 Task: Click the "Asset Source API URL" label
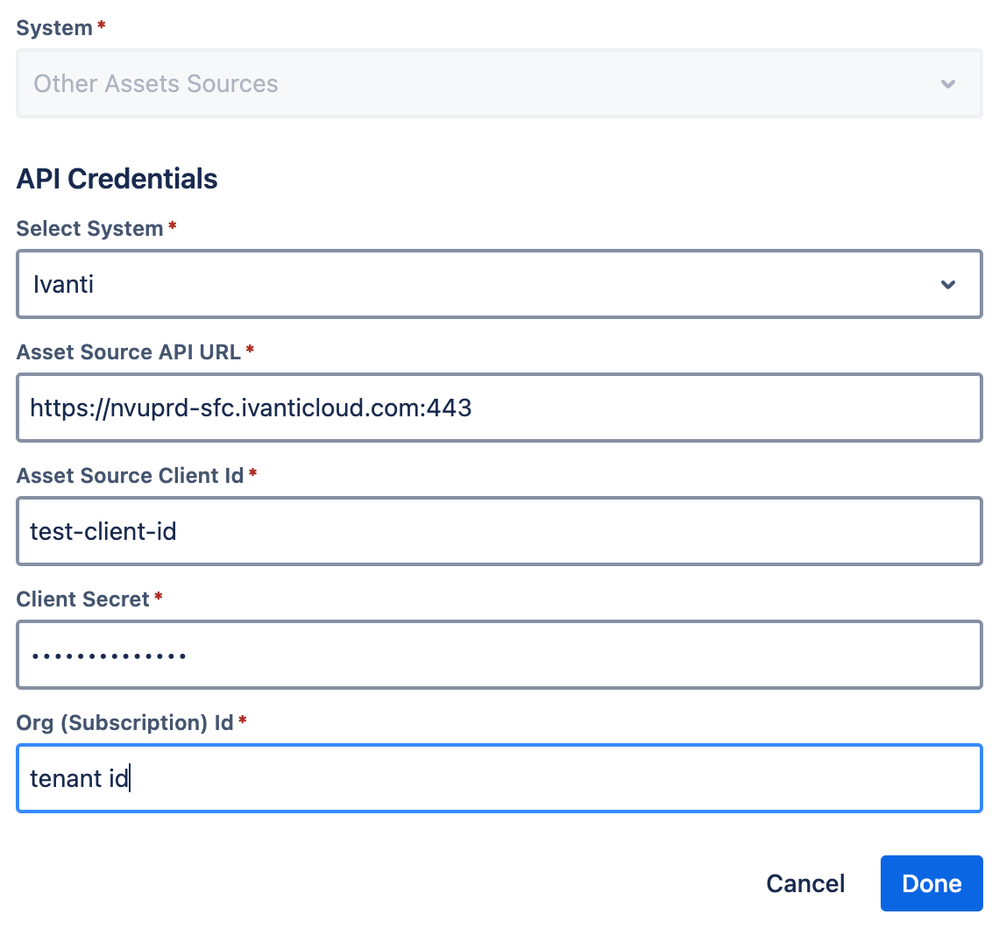[129, 351]
